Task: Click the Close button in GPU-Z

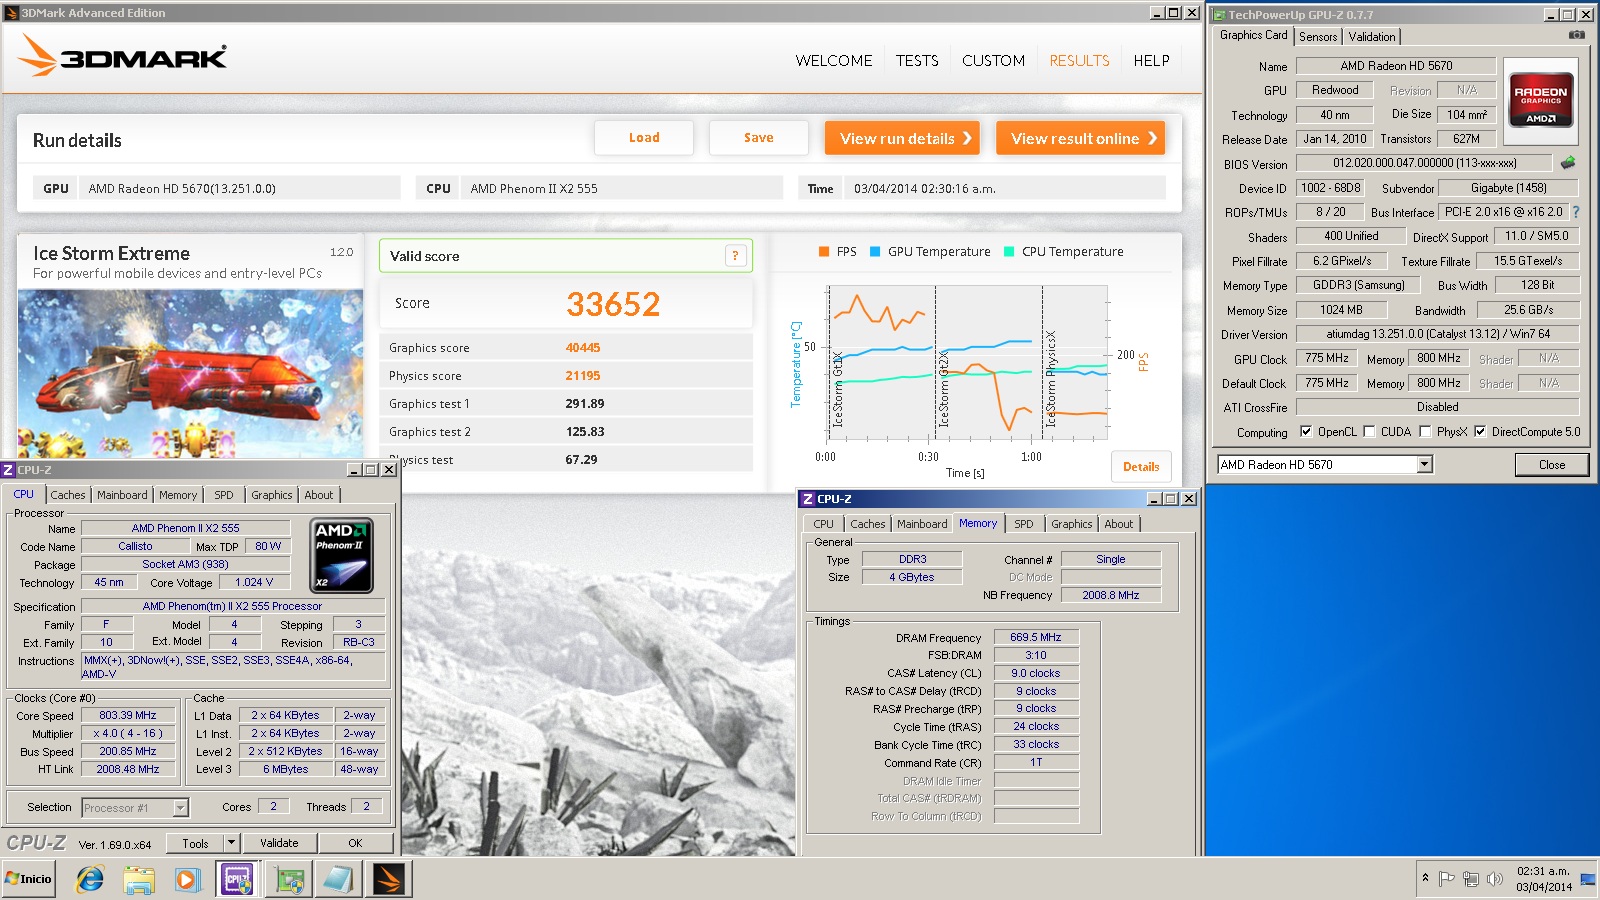Action: pos(1552,464)
